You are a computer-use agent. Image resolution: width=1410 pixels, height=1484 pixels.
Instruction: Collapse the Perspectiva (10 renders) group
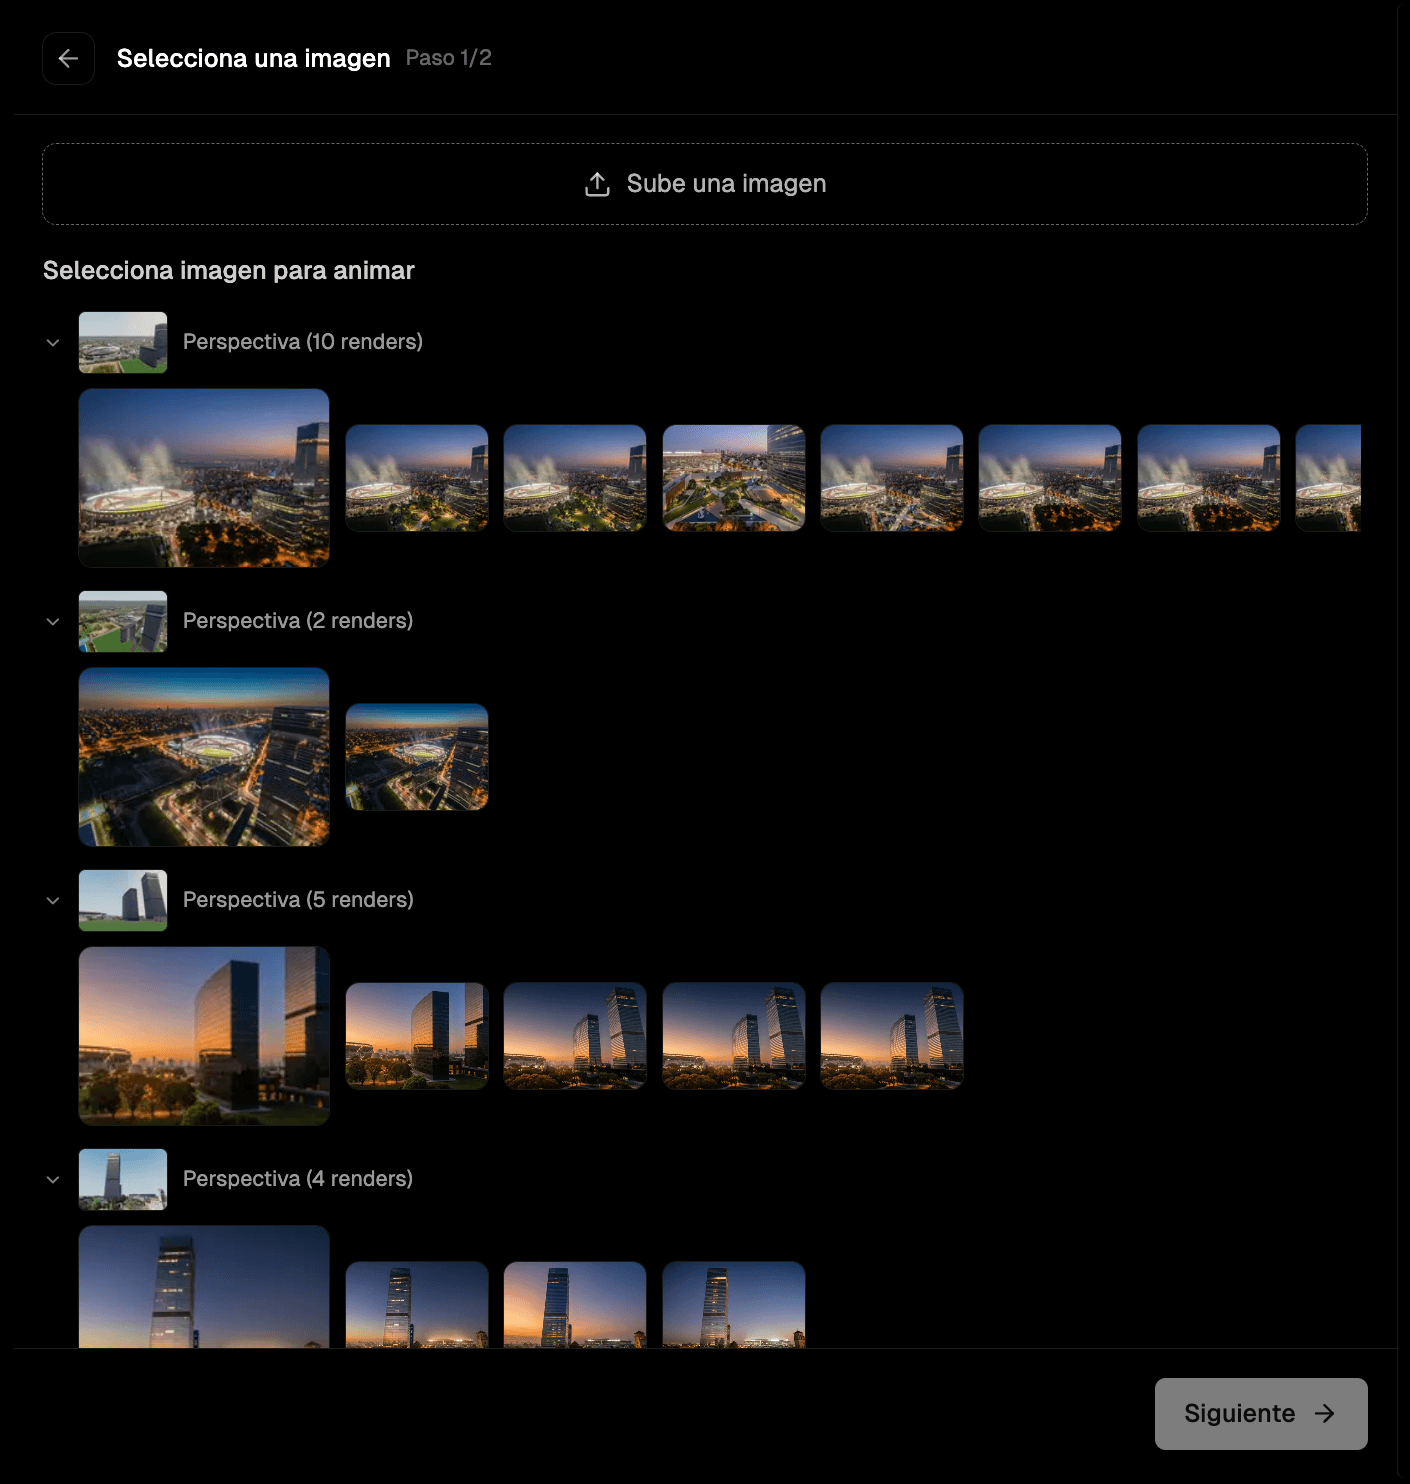click(x=53, y=342)
